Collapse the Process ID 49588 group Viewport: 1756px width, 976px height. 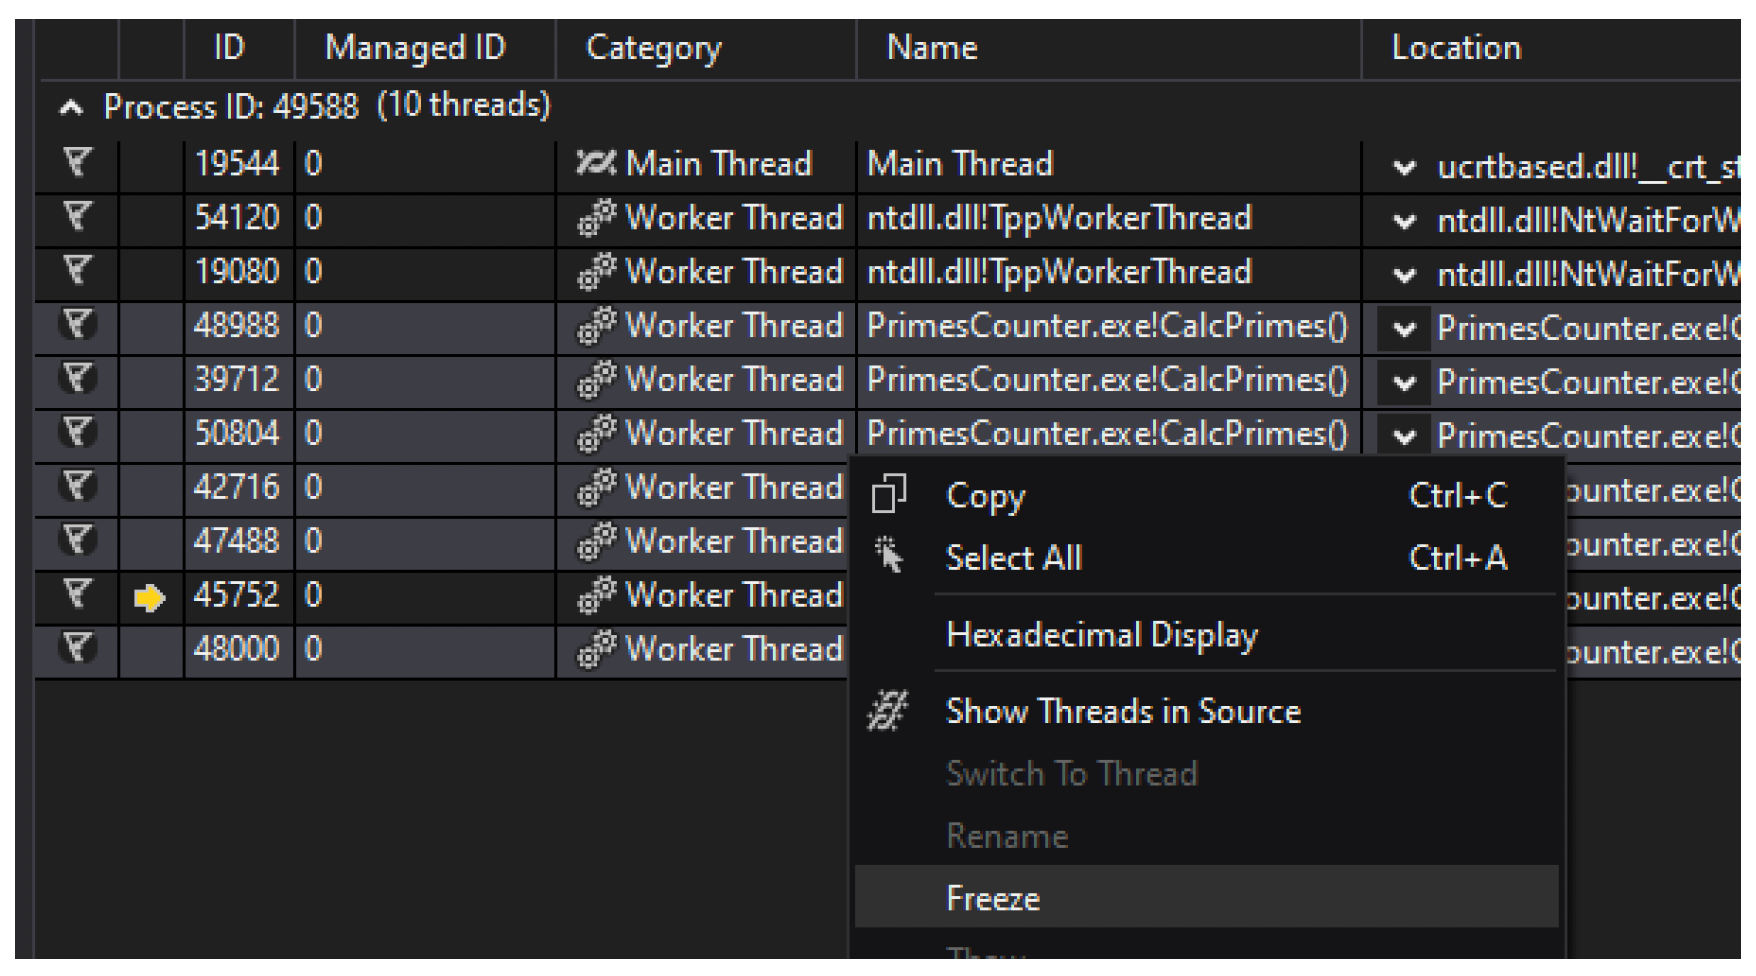(70, 107)
